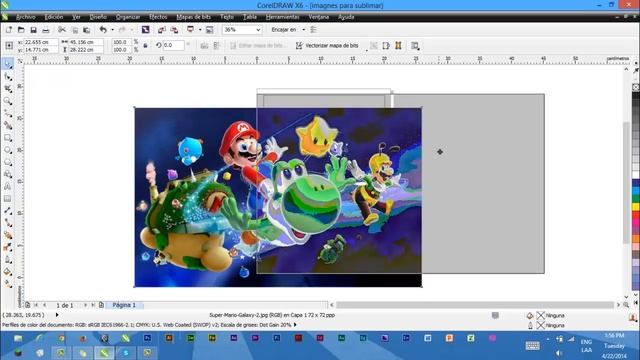Viewport: 640px width, 360px height.
Task: Click the no-color X swatch atop the palette
Action: (x=636, y=87)
